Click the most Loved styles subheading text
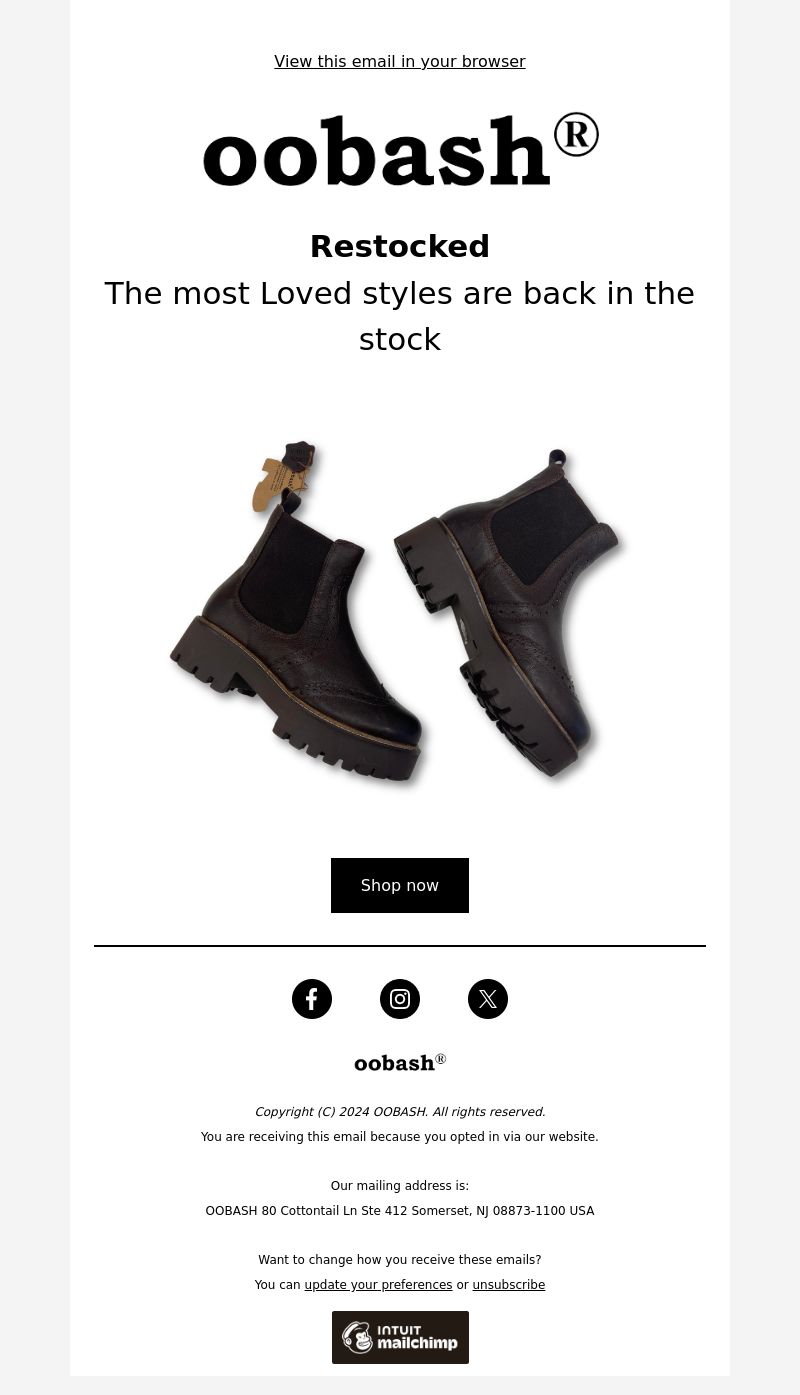This screenshot has width=800, height=1395. tap(400, 316)
